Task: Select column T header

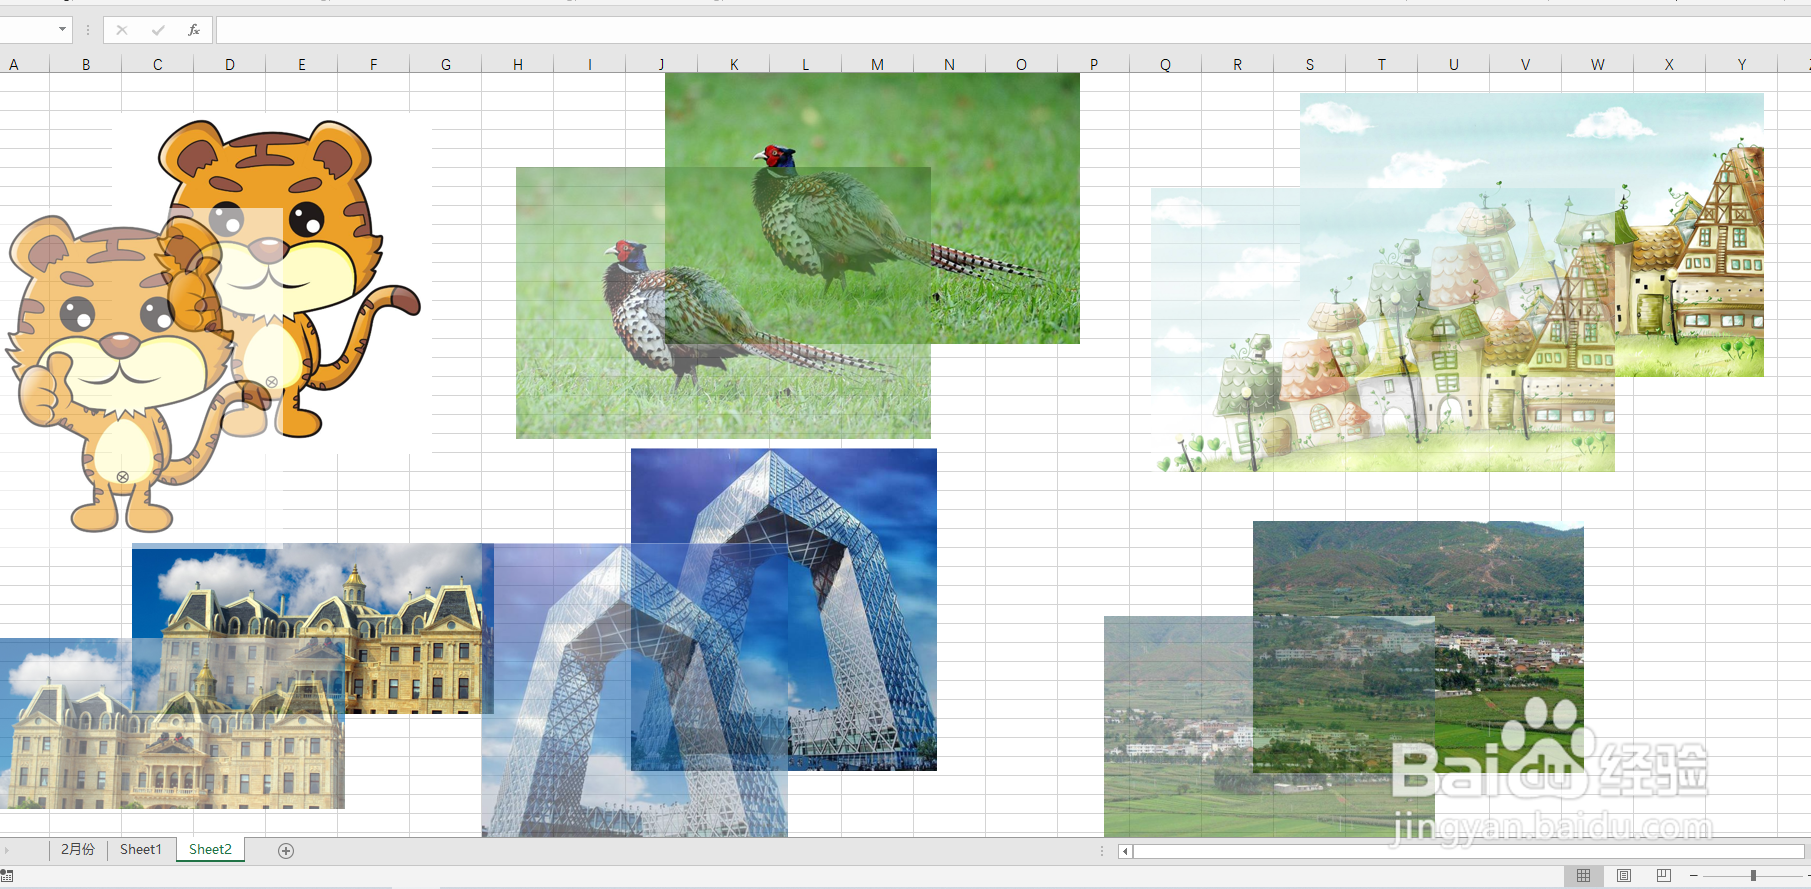Action: click(1382, 64)
